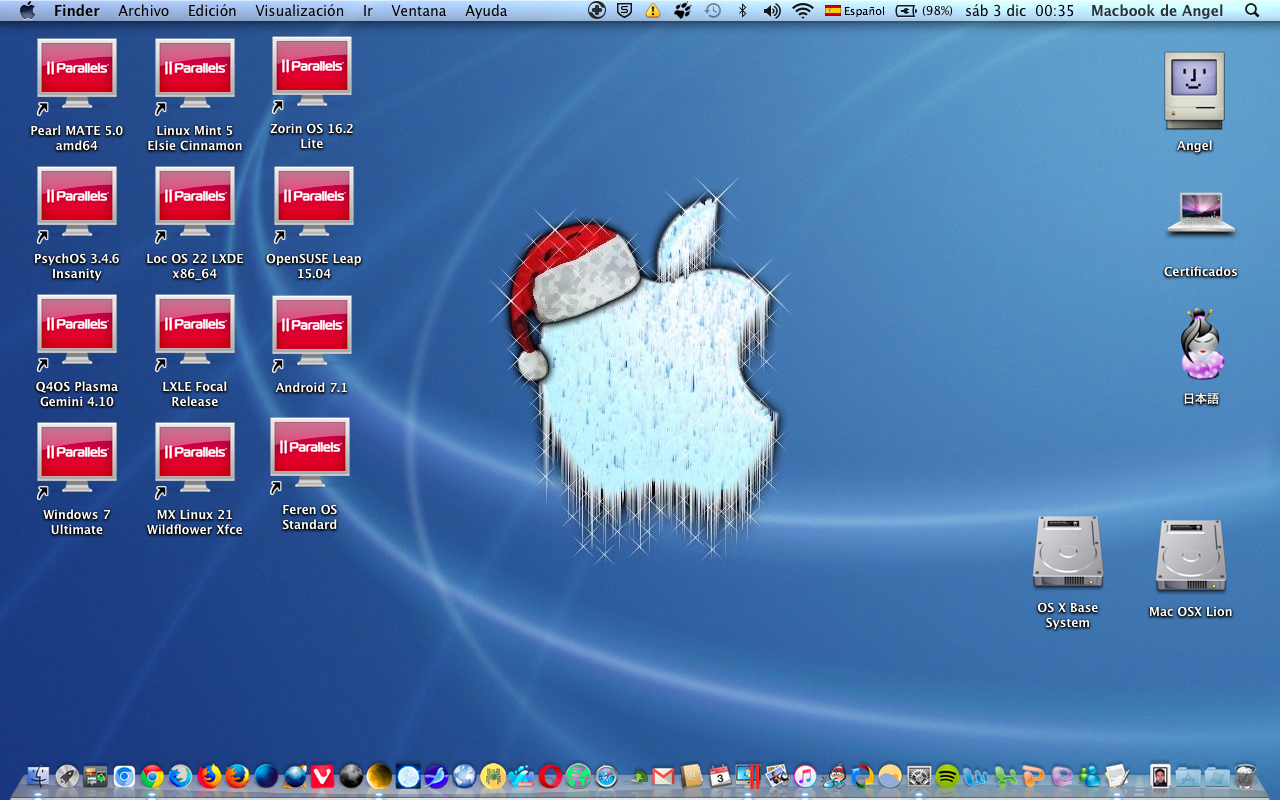1280x800 pixels.
Task: Open Microsoft Excel in the dock
Action: pos(1004,776)
